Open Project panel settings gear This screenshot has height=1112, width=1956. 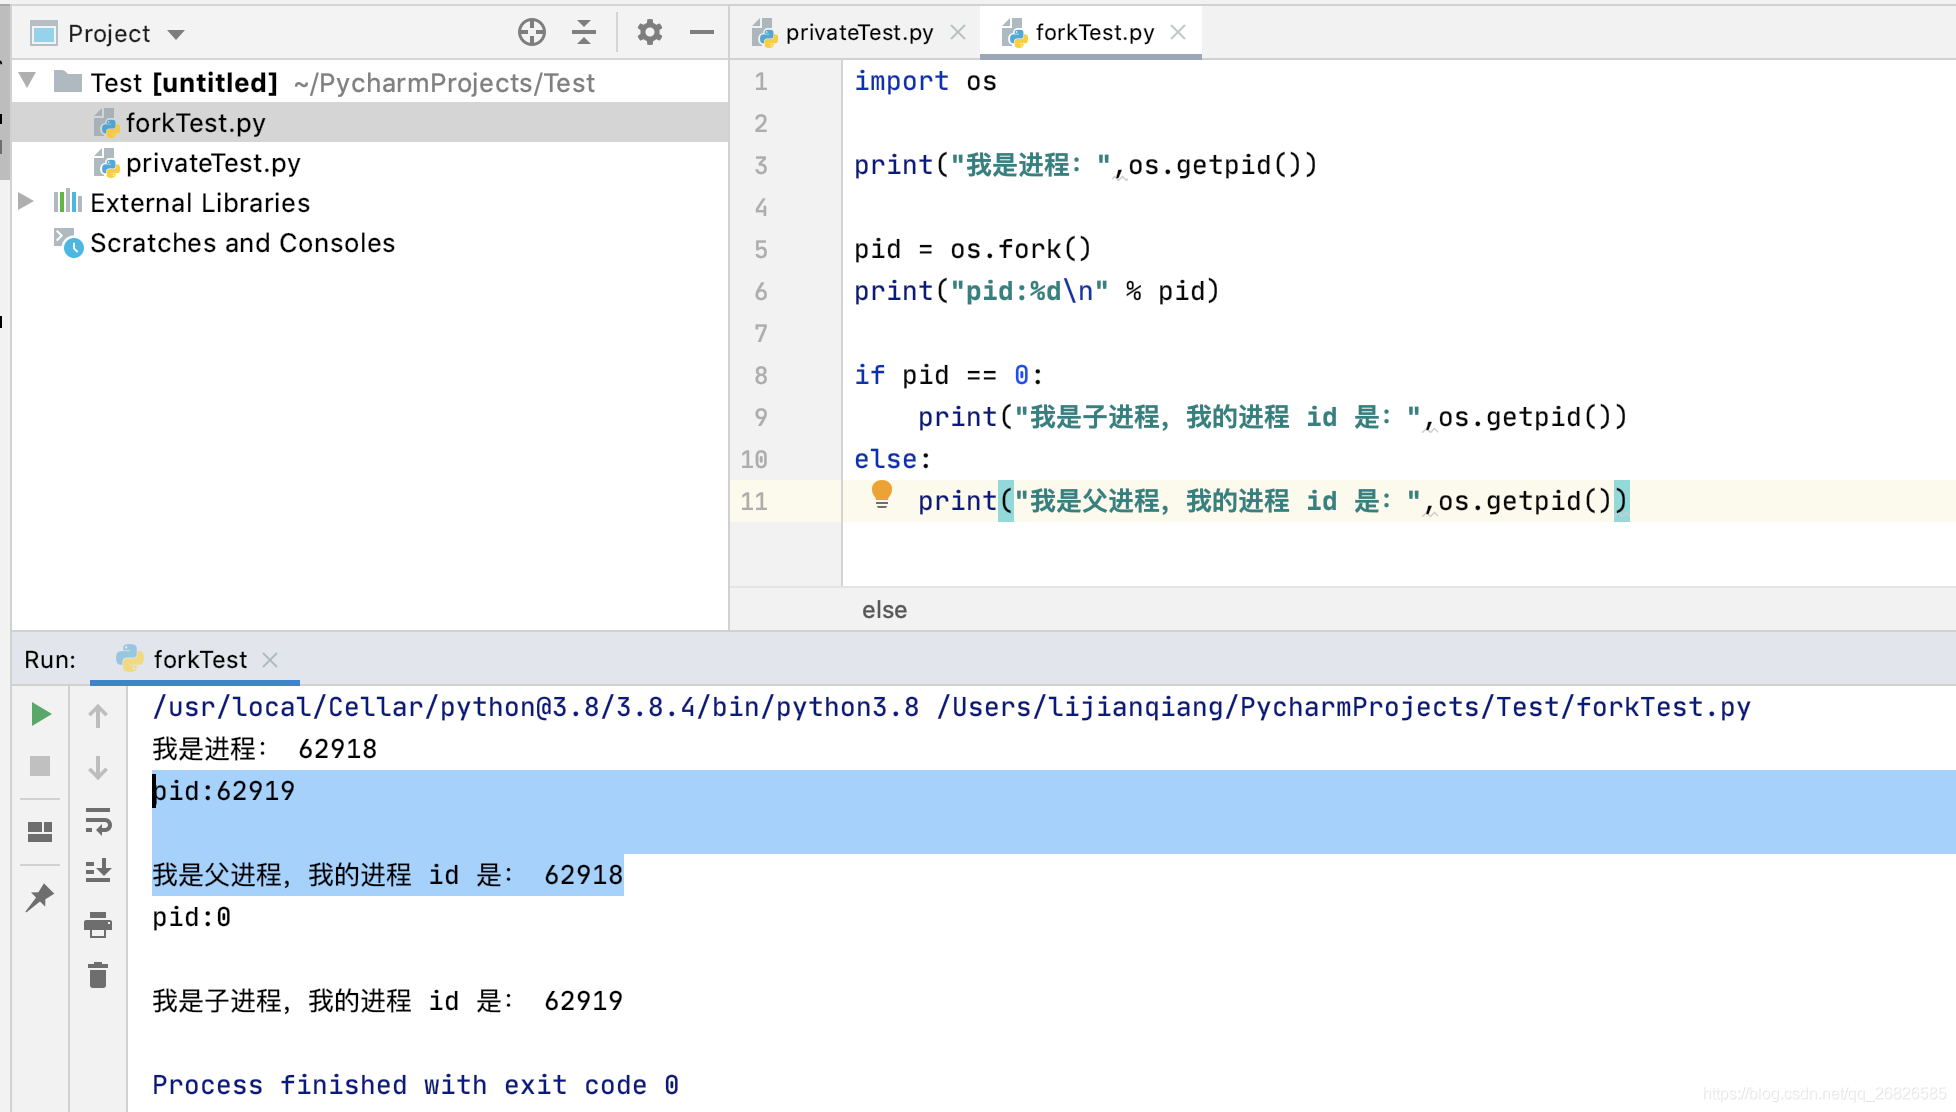(x=649, y=32)
